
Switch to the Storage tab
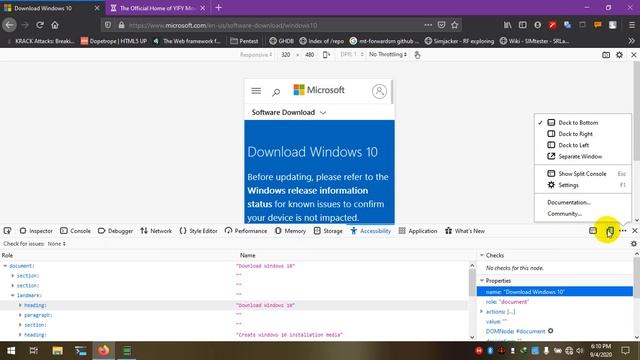(328, 231)
